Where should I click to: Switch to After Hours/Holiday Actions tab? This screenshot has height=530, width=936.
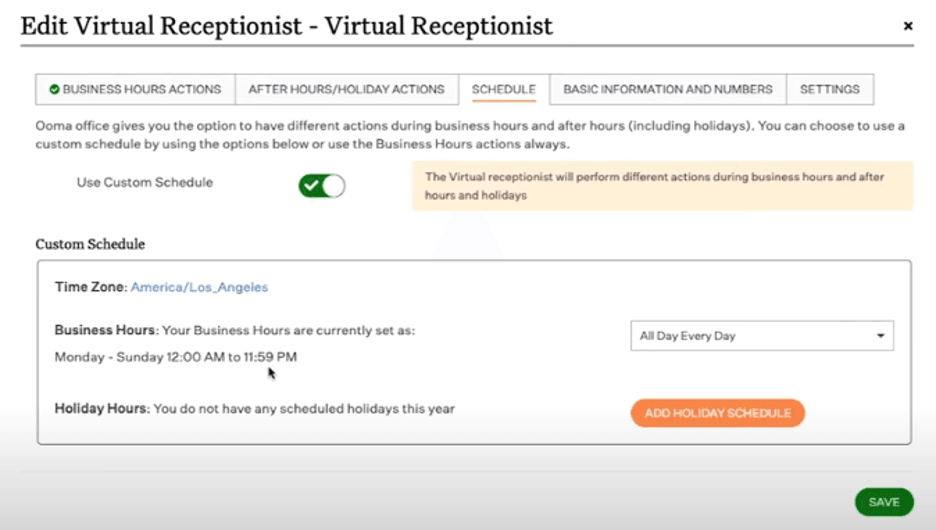346,89
